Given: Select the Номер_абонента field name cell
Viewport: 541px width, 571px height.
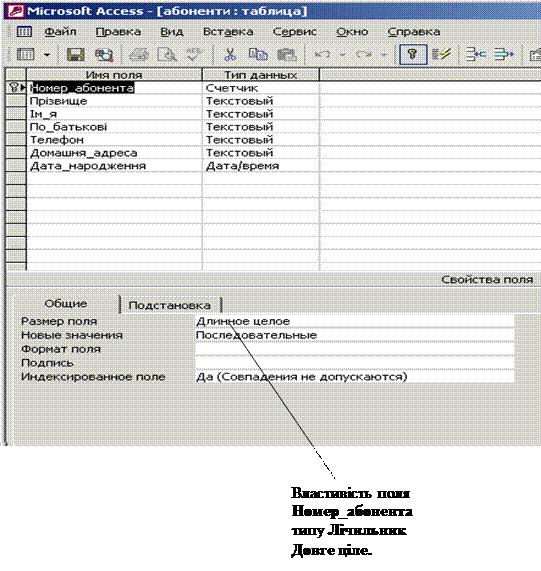Looking at the screenshot, I should pyautogui.click(x=114, y=88).
